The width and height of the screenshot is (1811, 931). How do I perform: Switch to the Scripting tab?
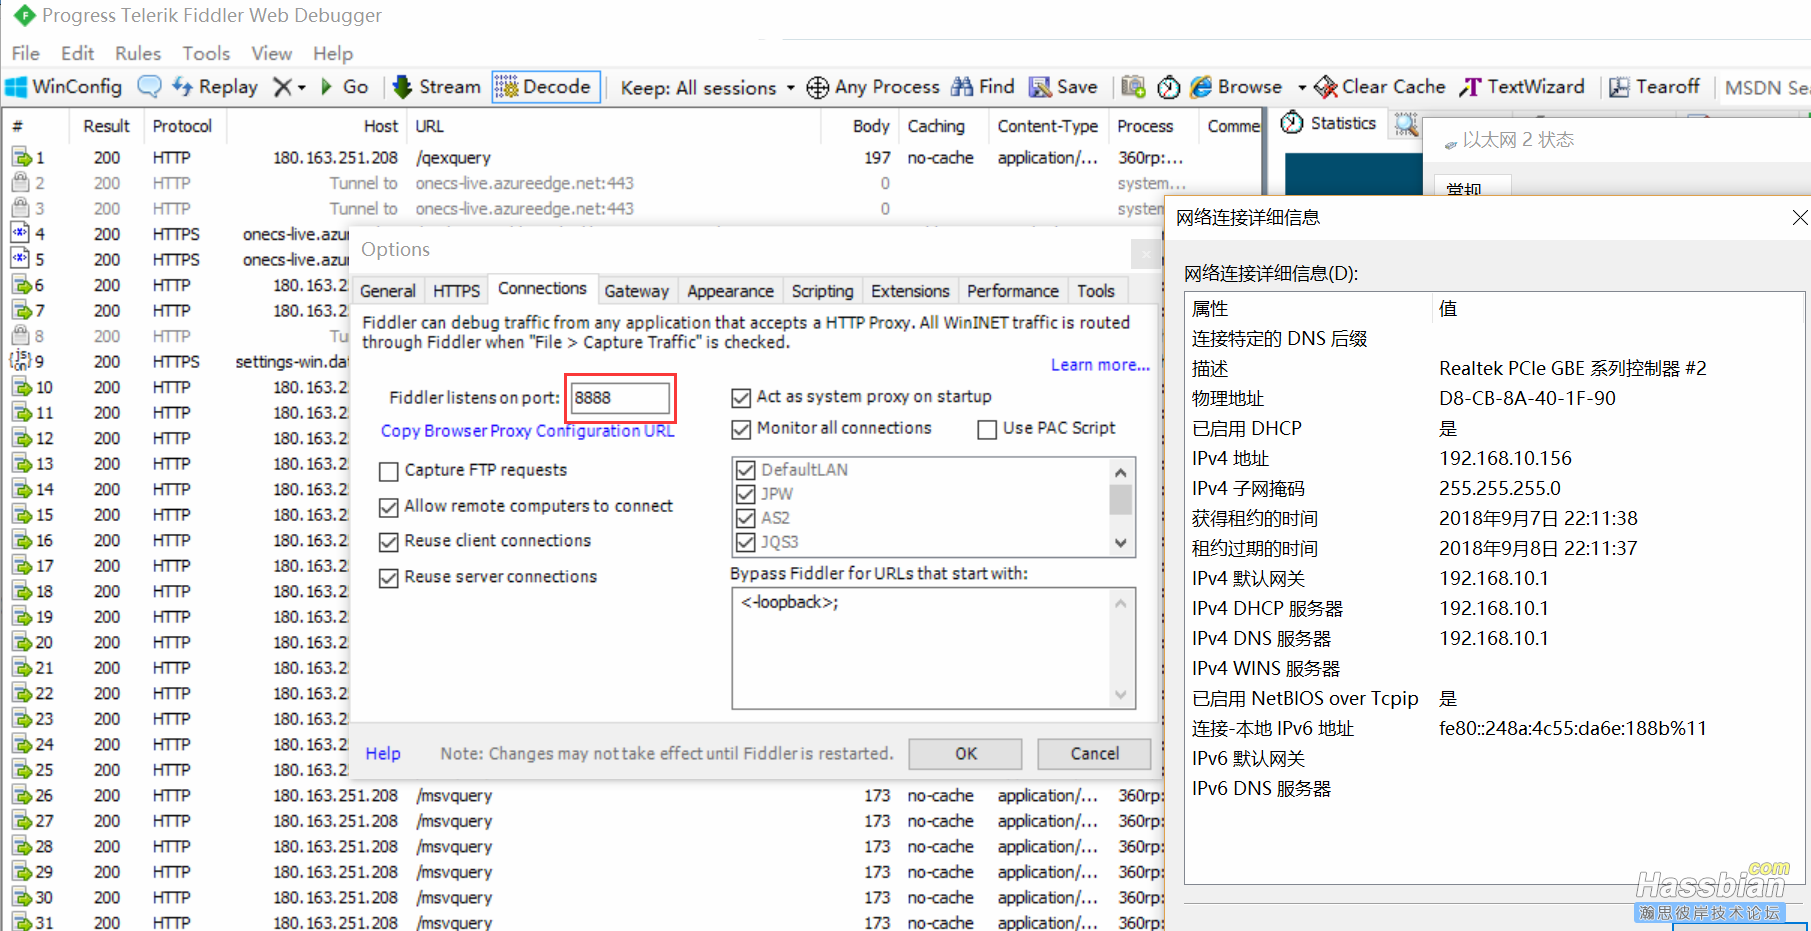tap(822, 291)
